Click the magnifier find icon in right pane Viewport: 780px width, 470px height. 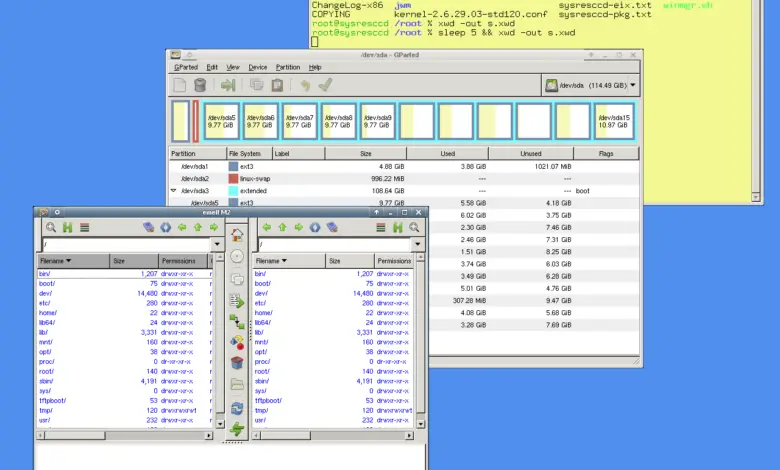point(414,227)
